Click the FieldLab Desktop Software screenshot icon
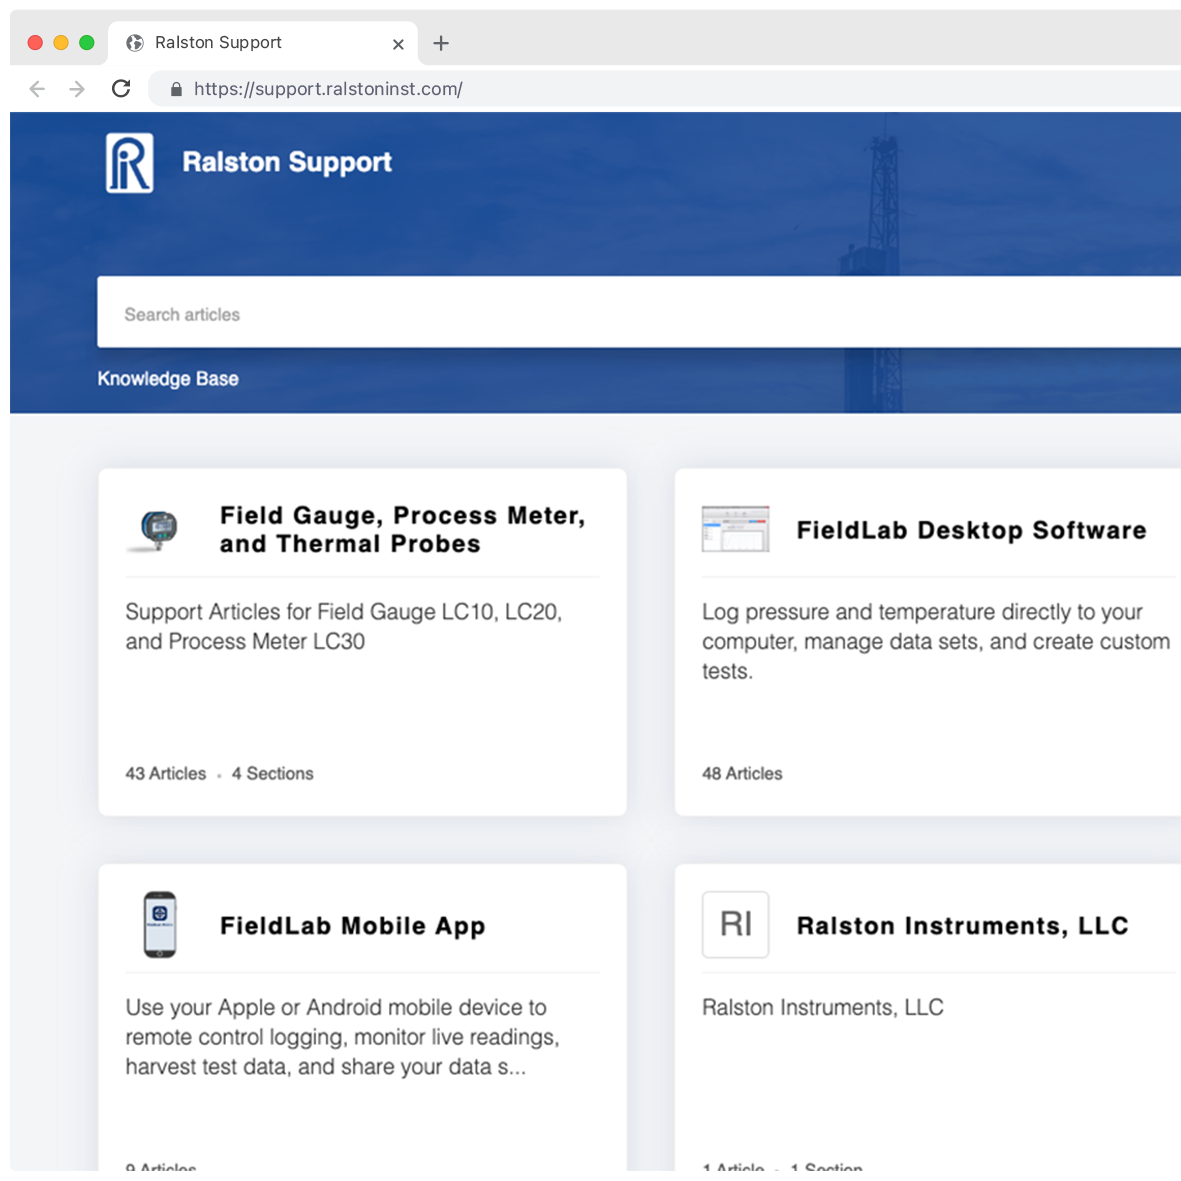 (735, 529)
